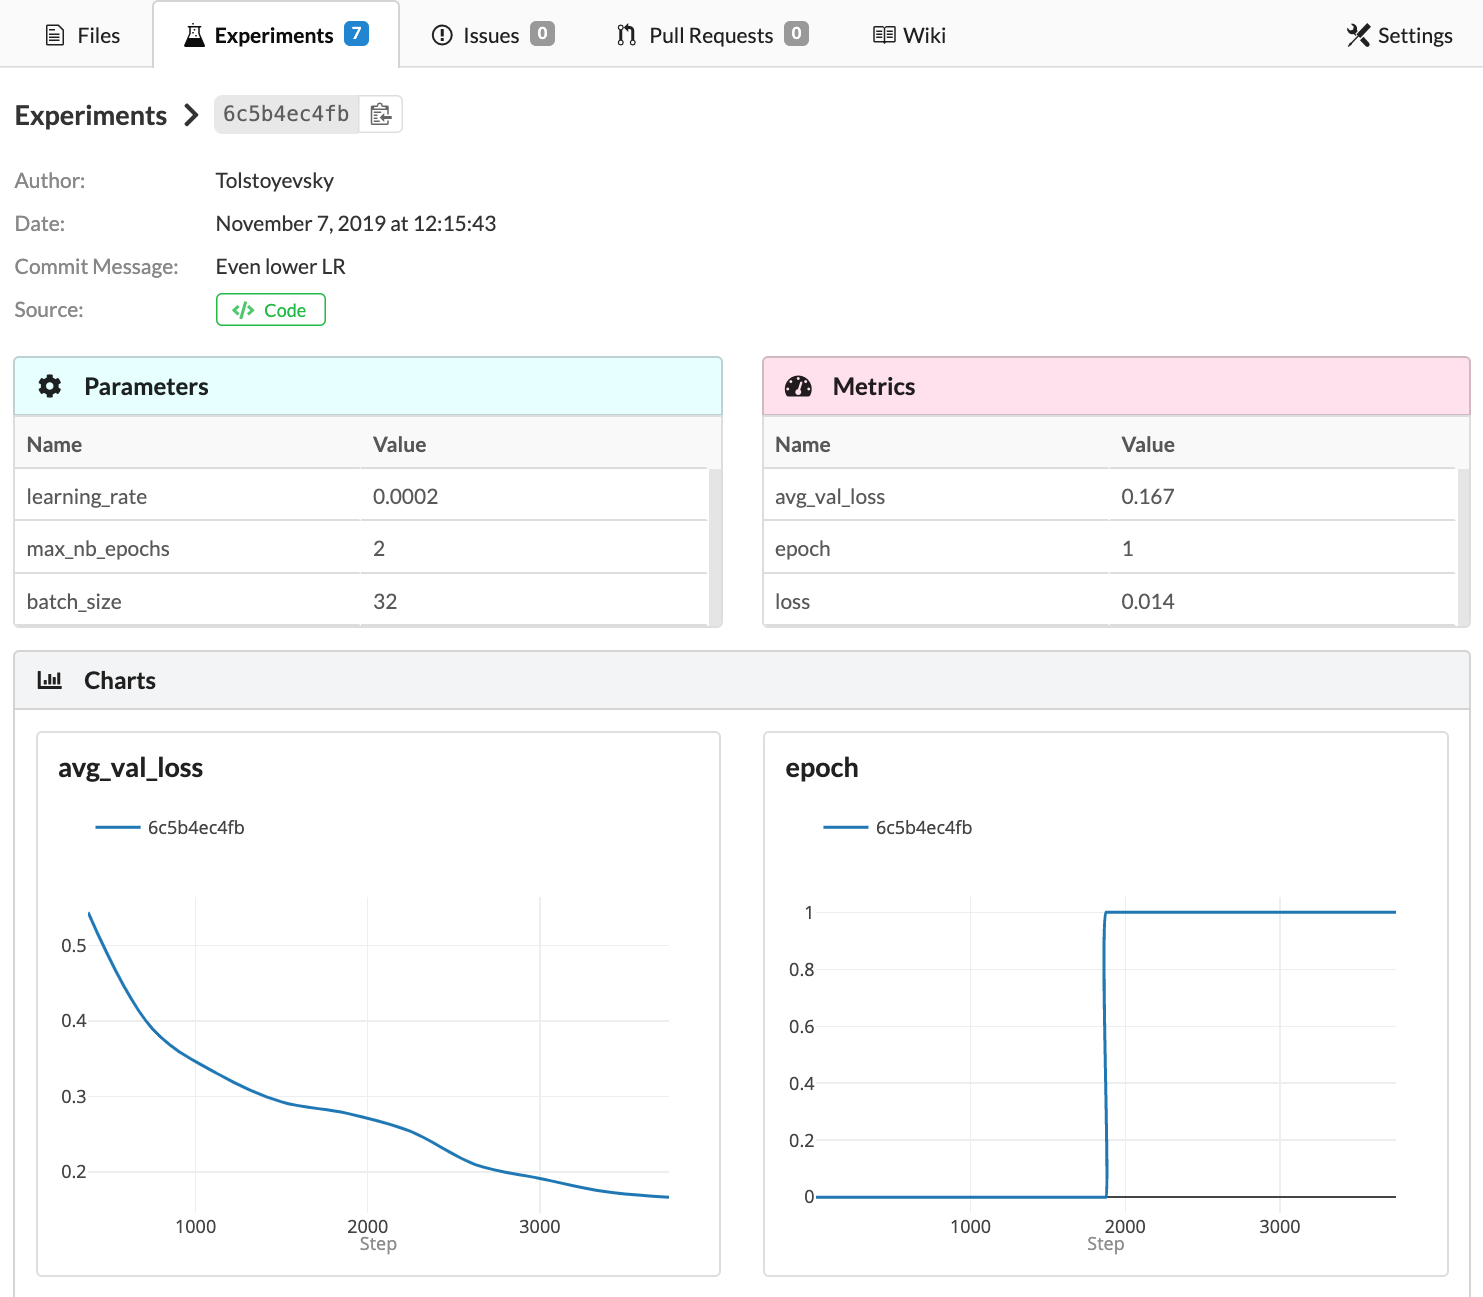The width and height of the screenshot is (1483, 1297).
Task: Switch to the Issues tab
Action: pos(491,35)
